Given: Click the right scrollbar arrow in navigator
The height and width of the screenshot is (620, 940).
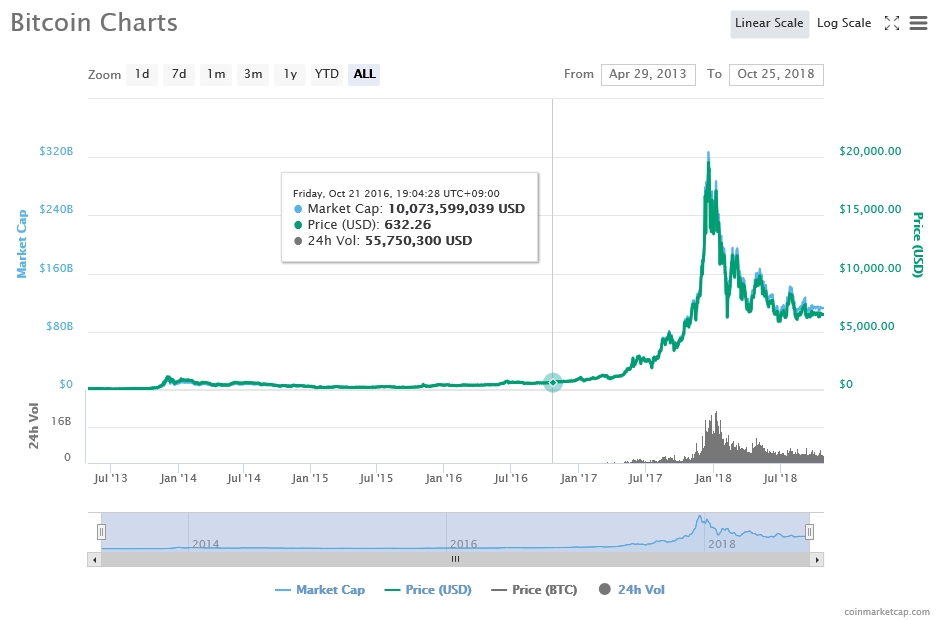Looking at the screenshot, I should point(817,559).
